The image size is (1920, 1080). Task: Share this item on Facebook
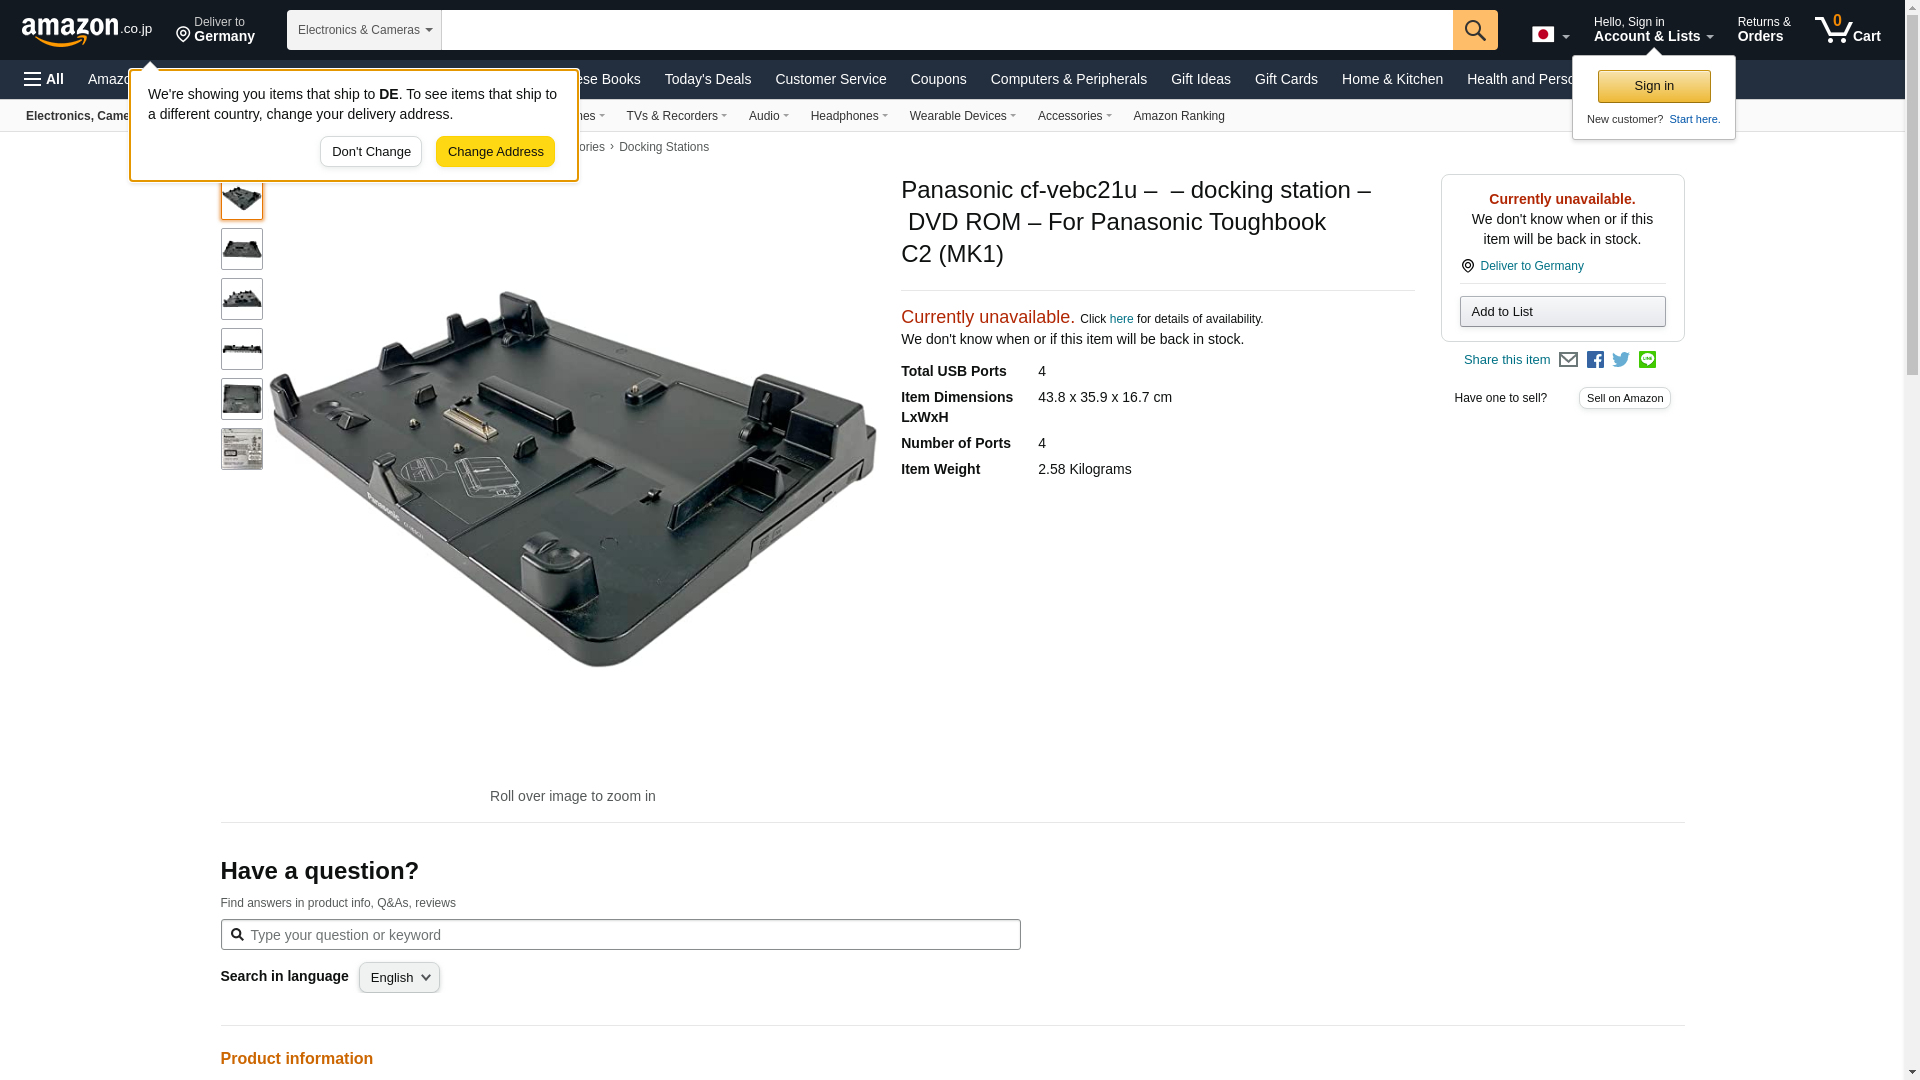(1595, 360)
